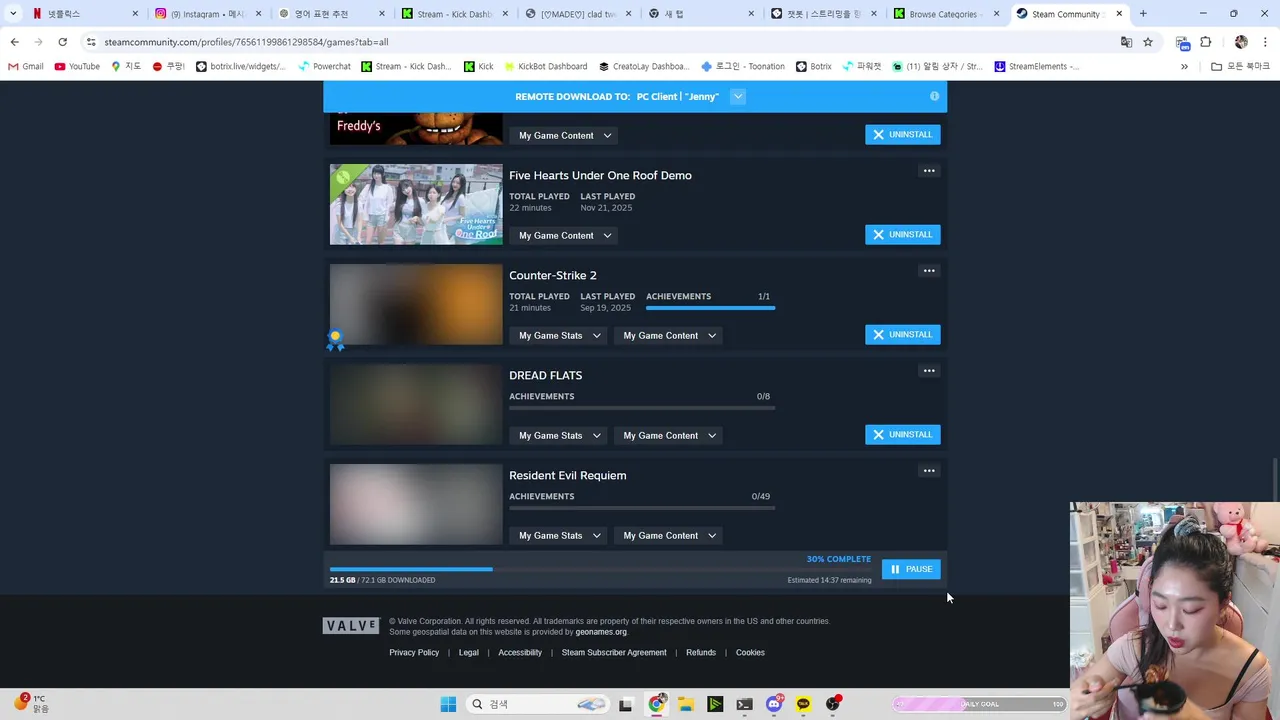Open the Counter-Strike 2 game thumbnail
This screenshot has width=1280, height=720.
(x=416, y=304)
